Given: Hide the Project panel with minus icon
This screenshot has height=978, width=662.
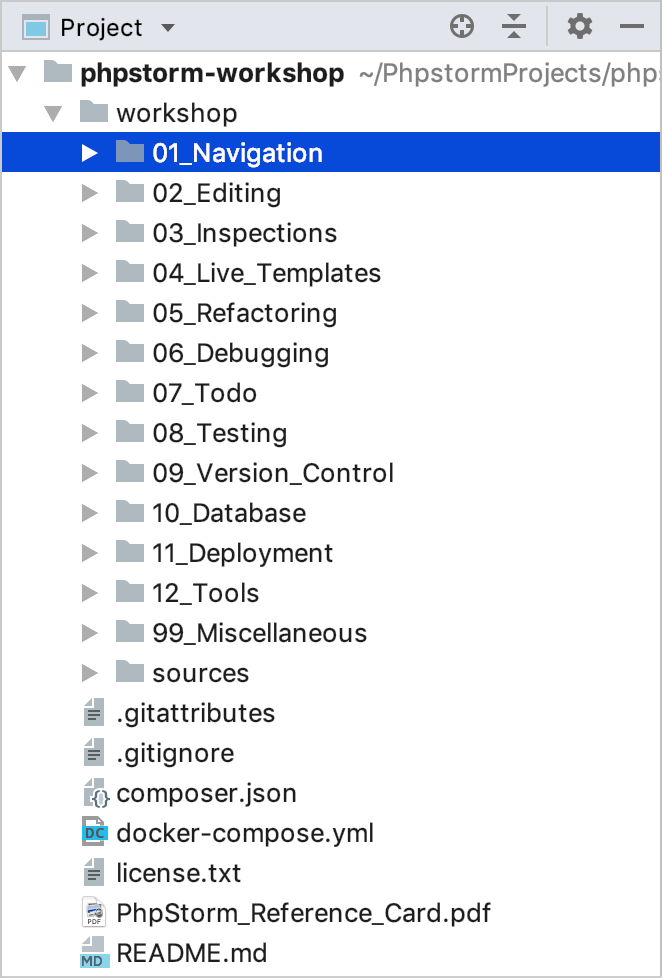Looking at the screenshot, I should coord(632,27).
